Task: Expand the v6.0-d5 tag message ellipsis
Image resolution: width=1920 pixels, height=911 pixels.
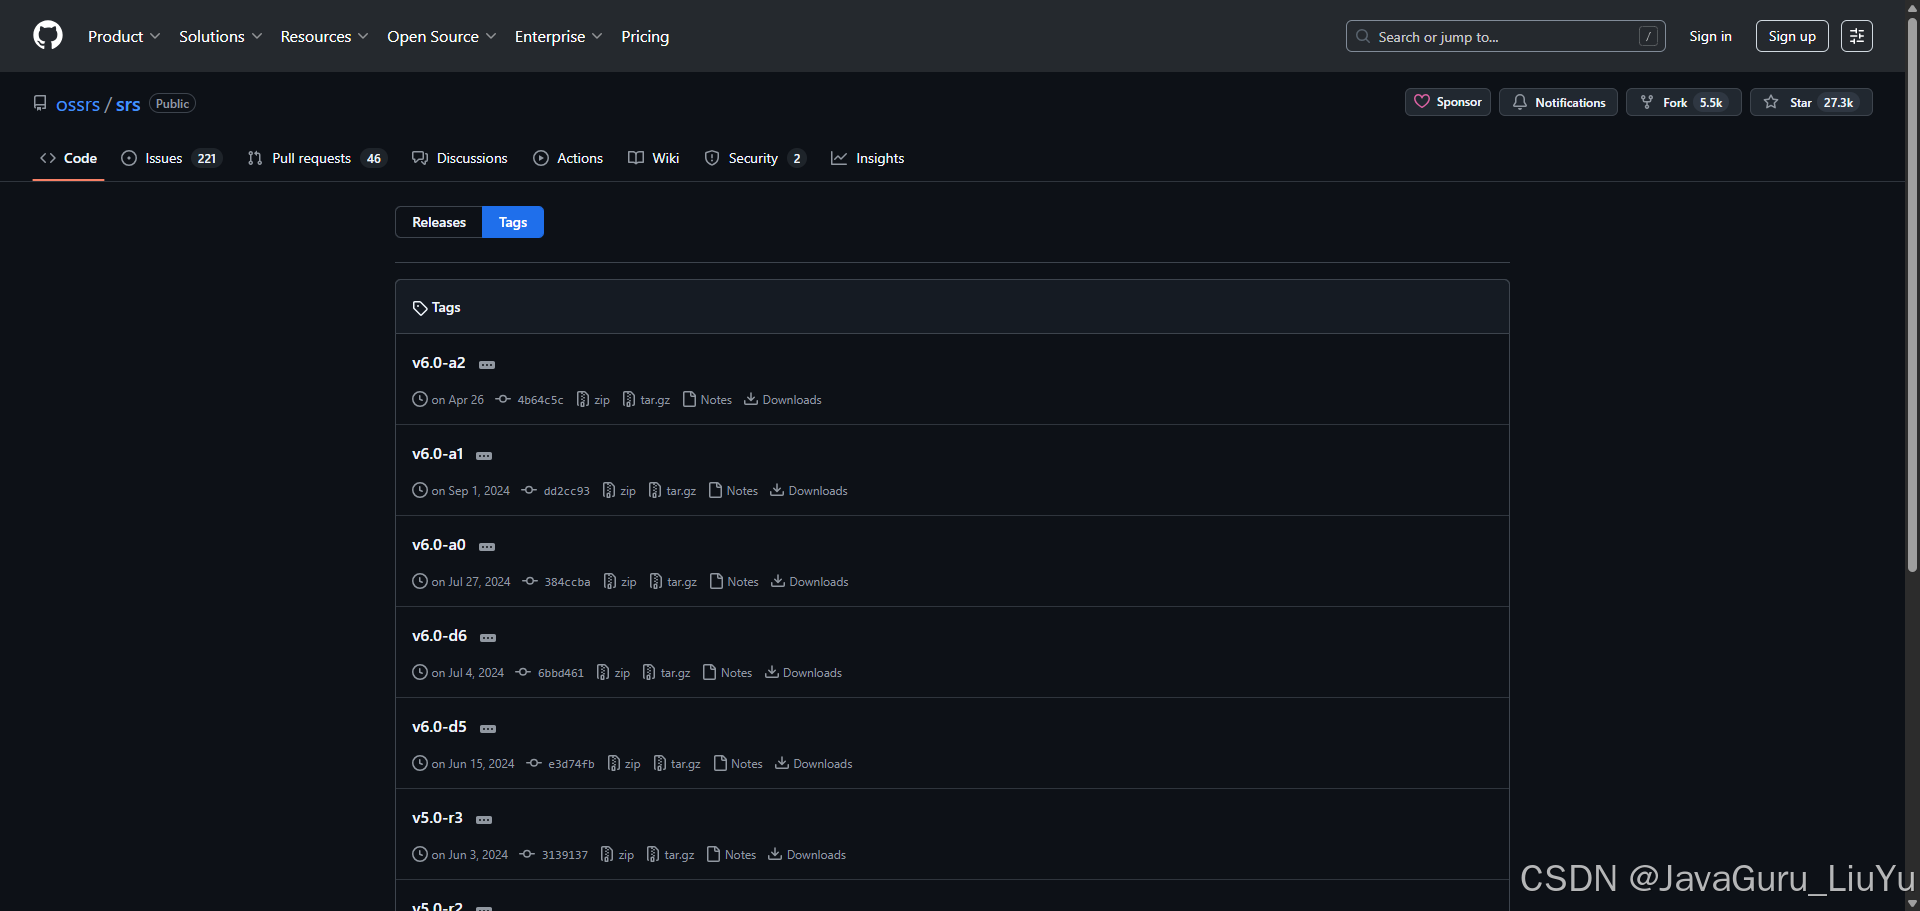Action: tap(488, 729)
